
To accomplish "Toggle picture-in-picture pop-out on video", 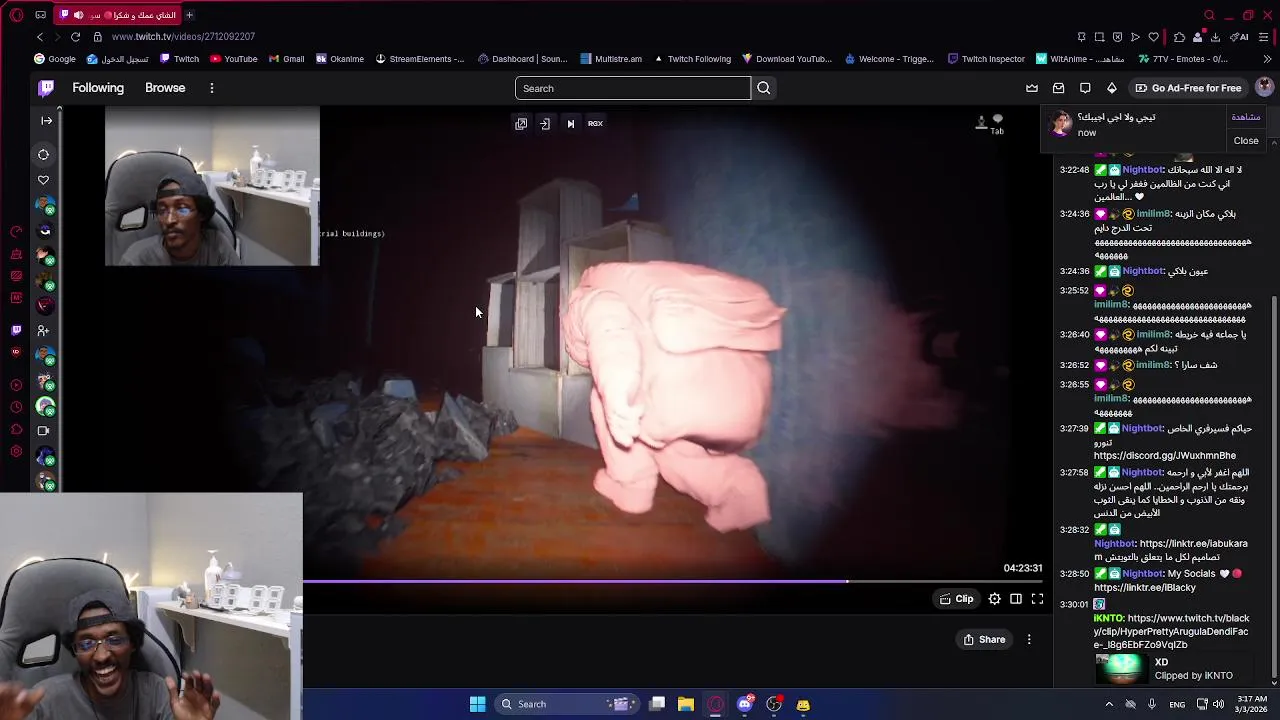I will tap(521, 123).
